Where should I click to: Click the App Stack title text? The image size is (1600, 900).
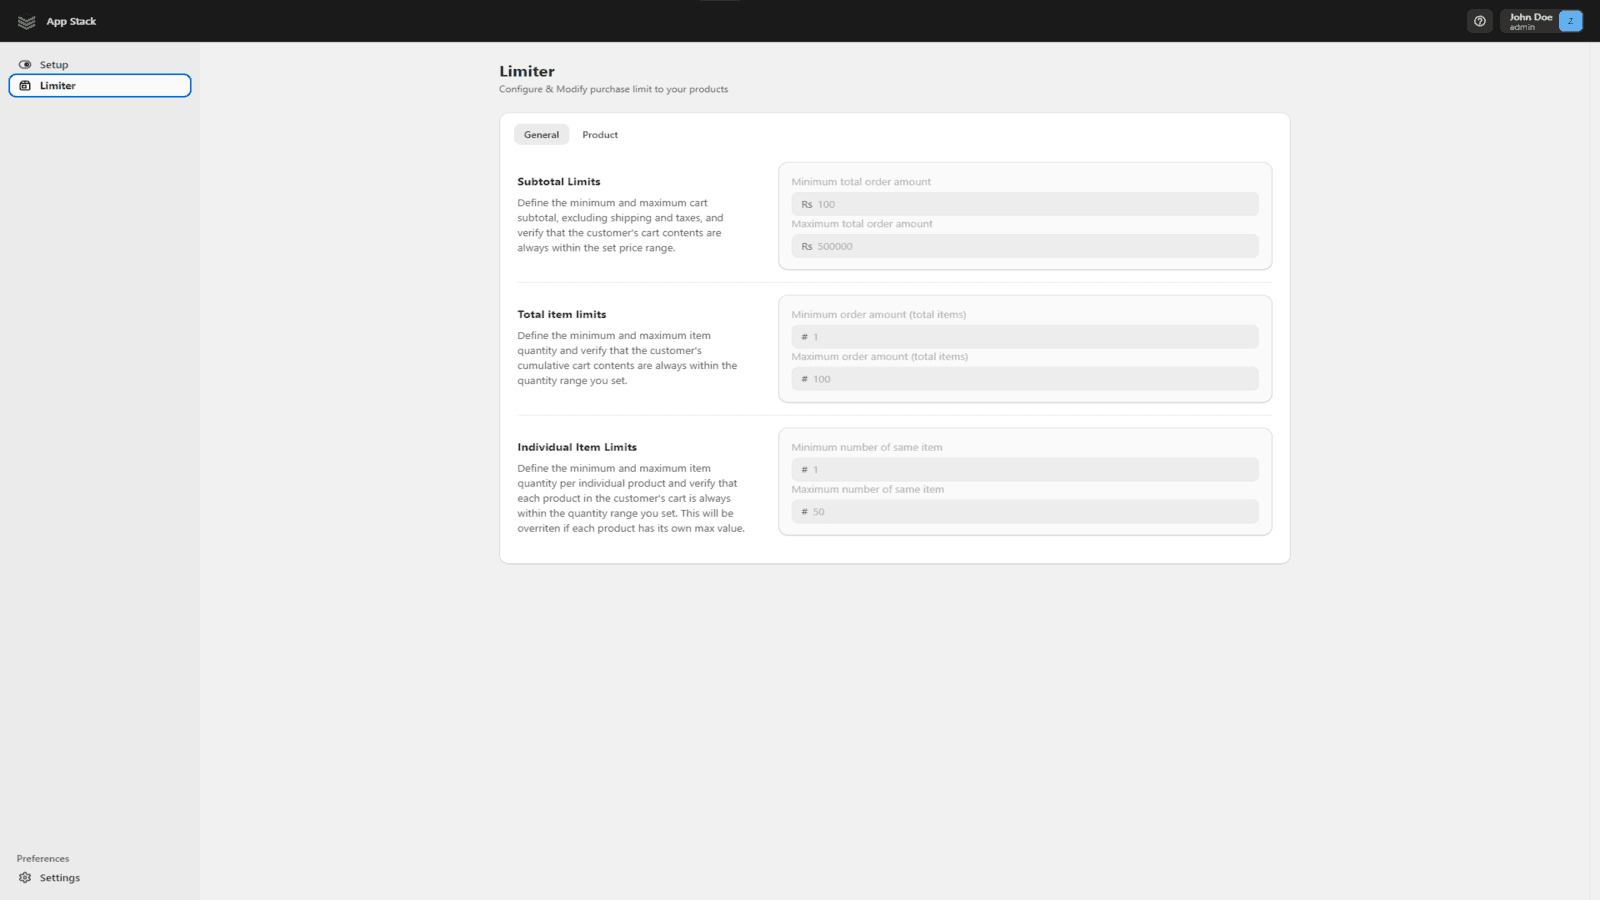click(71, 21)
